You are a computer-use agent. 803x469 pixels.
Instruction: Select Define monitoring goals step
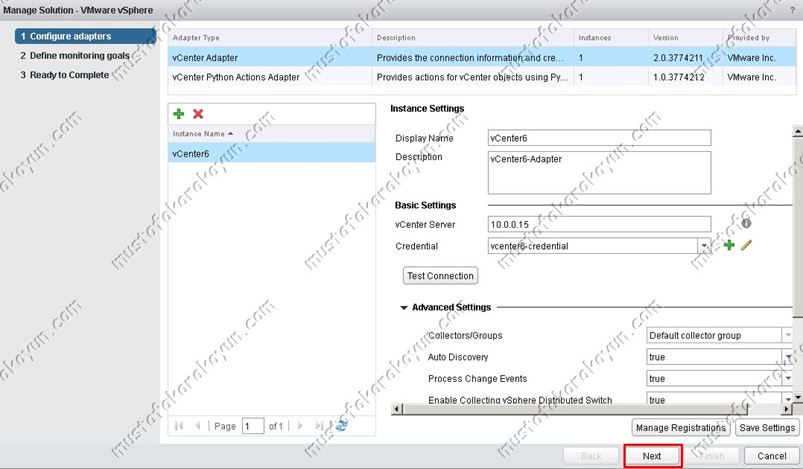[x=75, y=55]
